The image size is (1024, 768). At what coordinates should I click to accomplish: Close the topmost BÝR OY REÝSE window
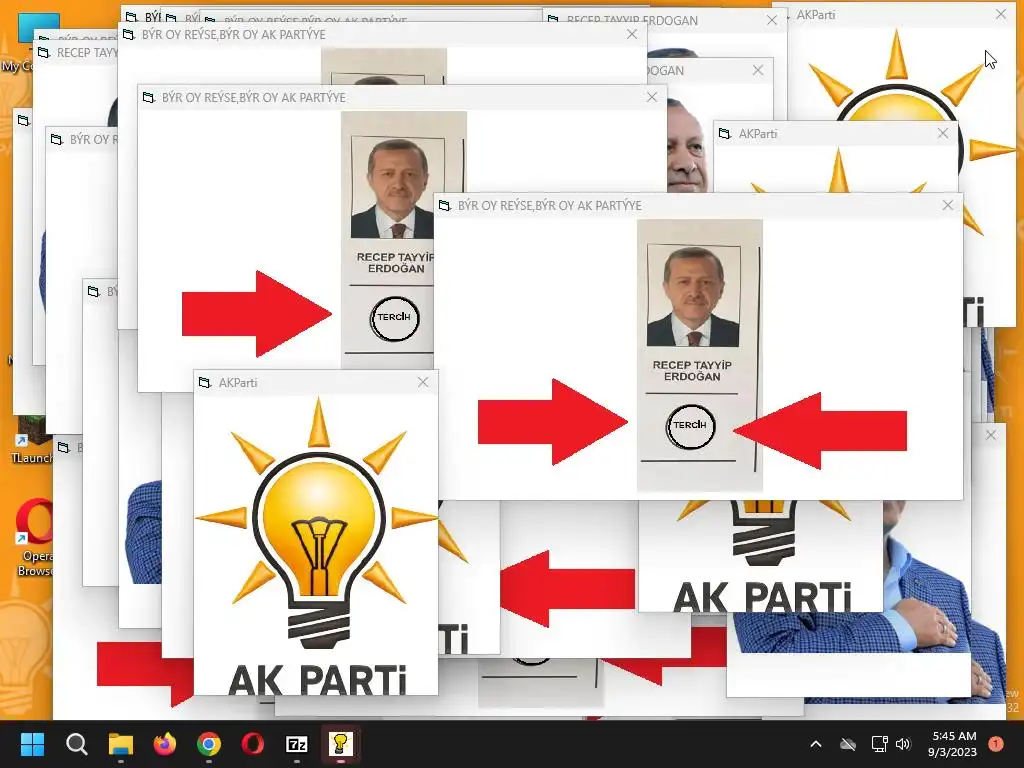(632, 35)
